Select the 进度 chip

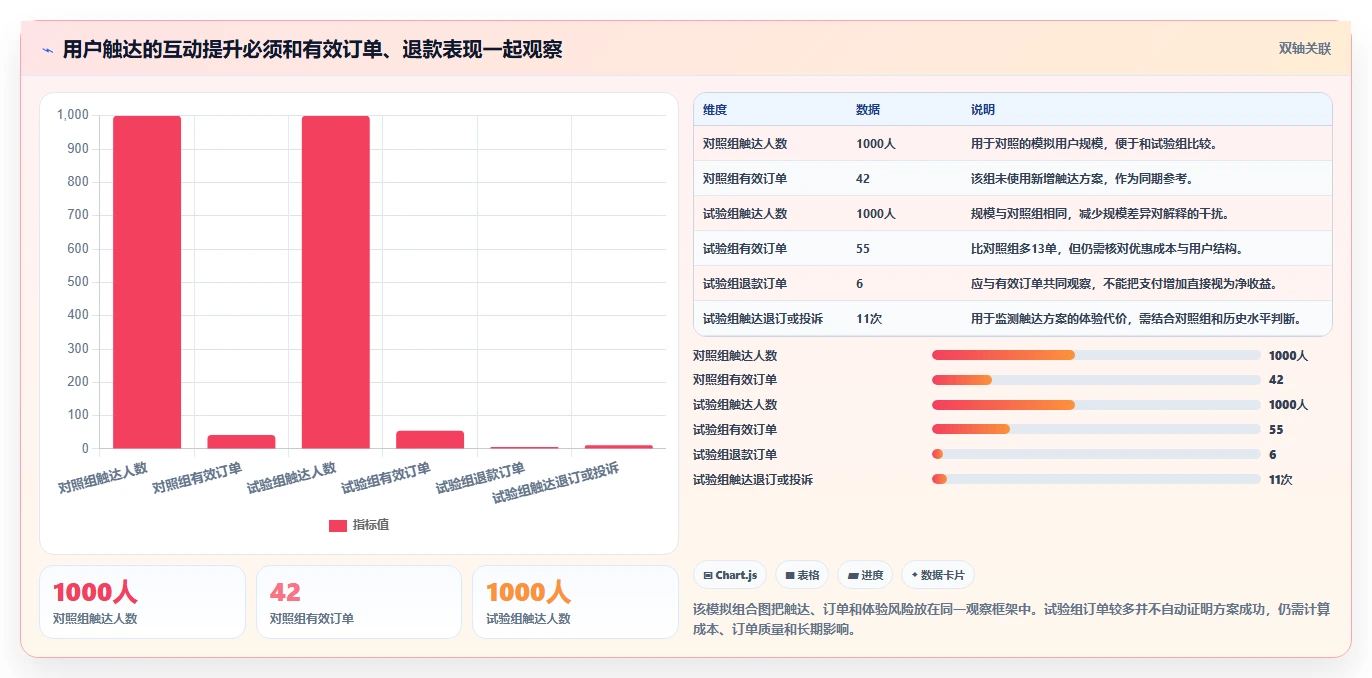(x=865, y=575)
